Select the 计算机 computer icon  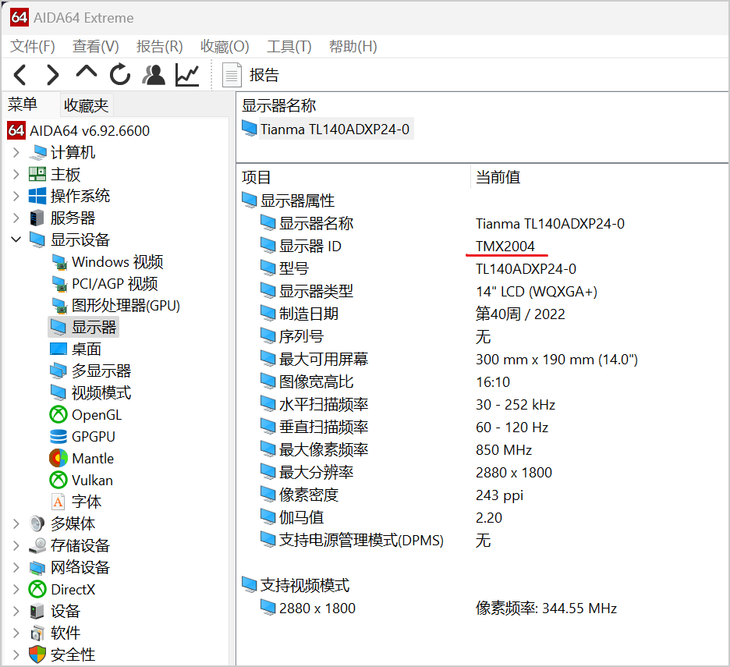[37, 152]
